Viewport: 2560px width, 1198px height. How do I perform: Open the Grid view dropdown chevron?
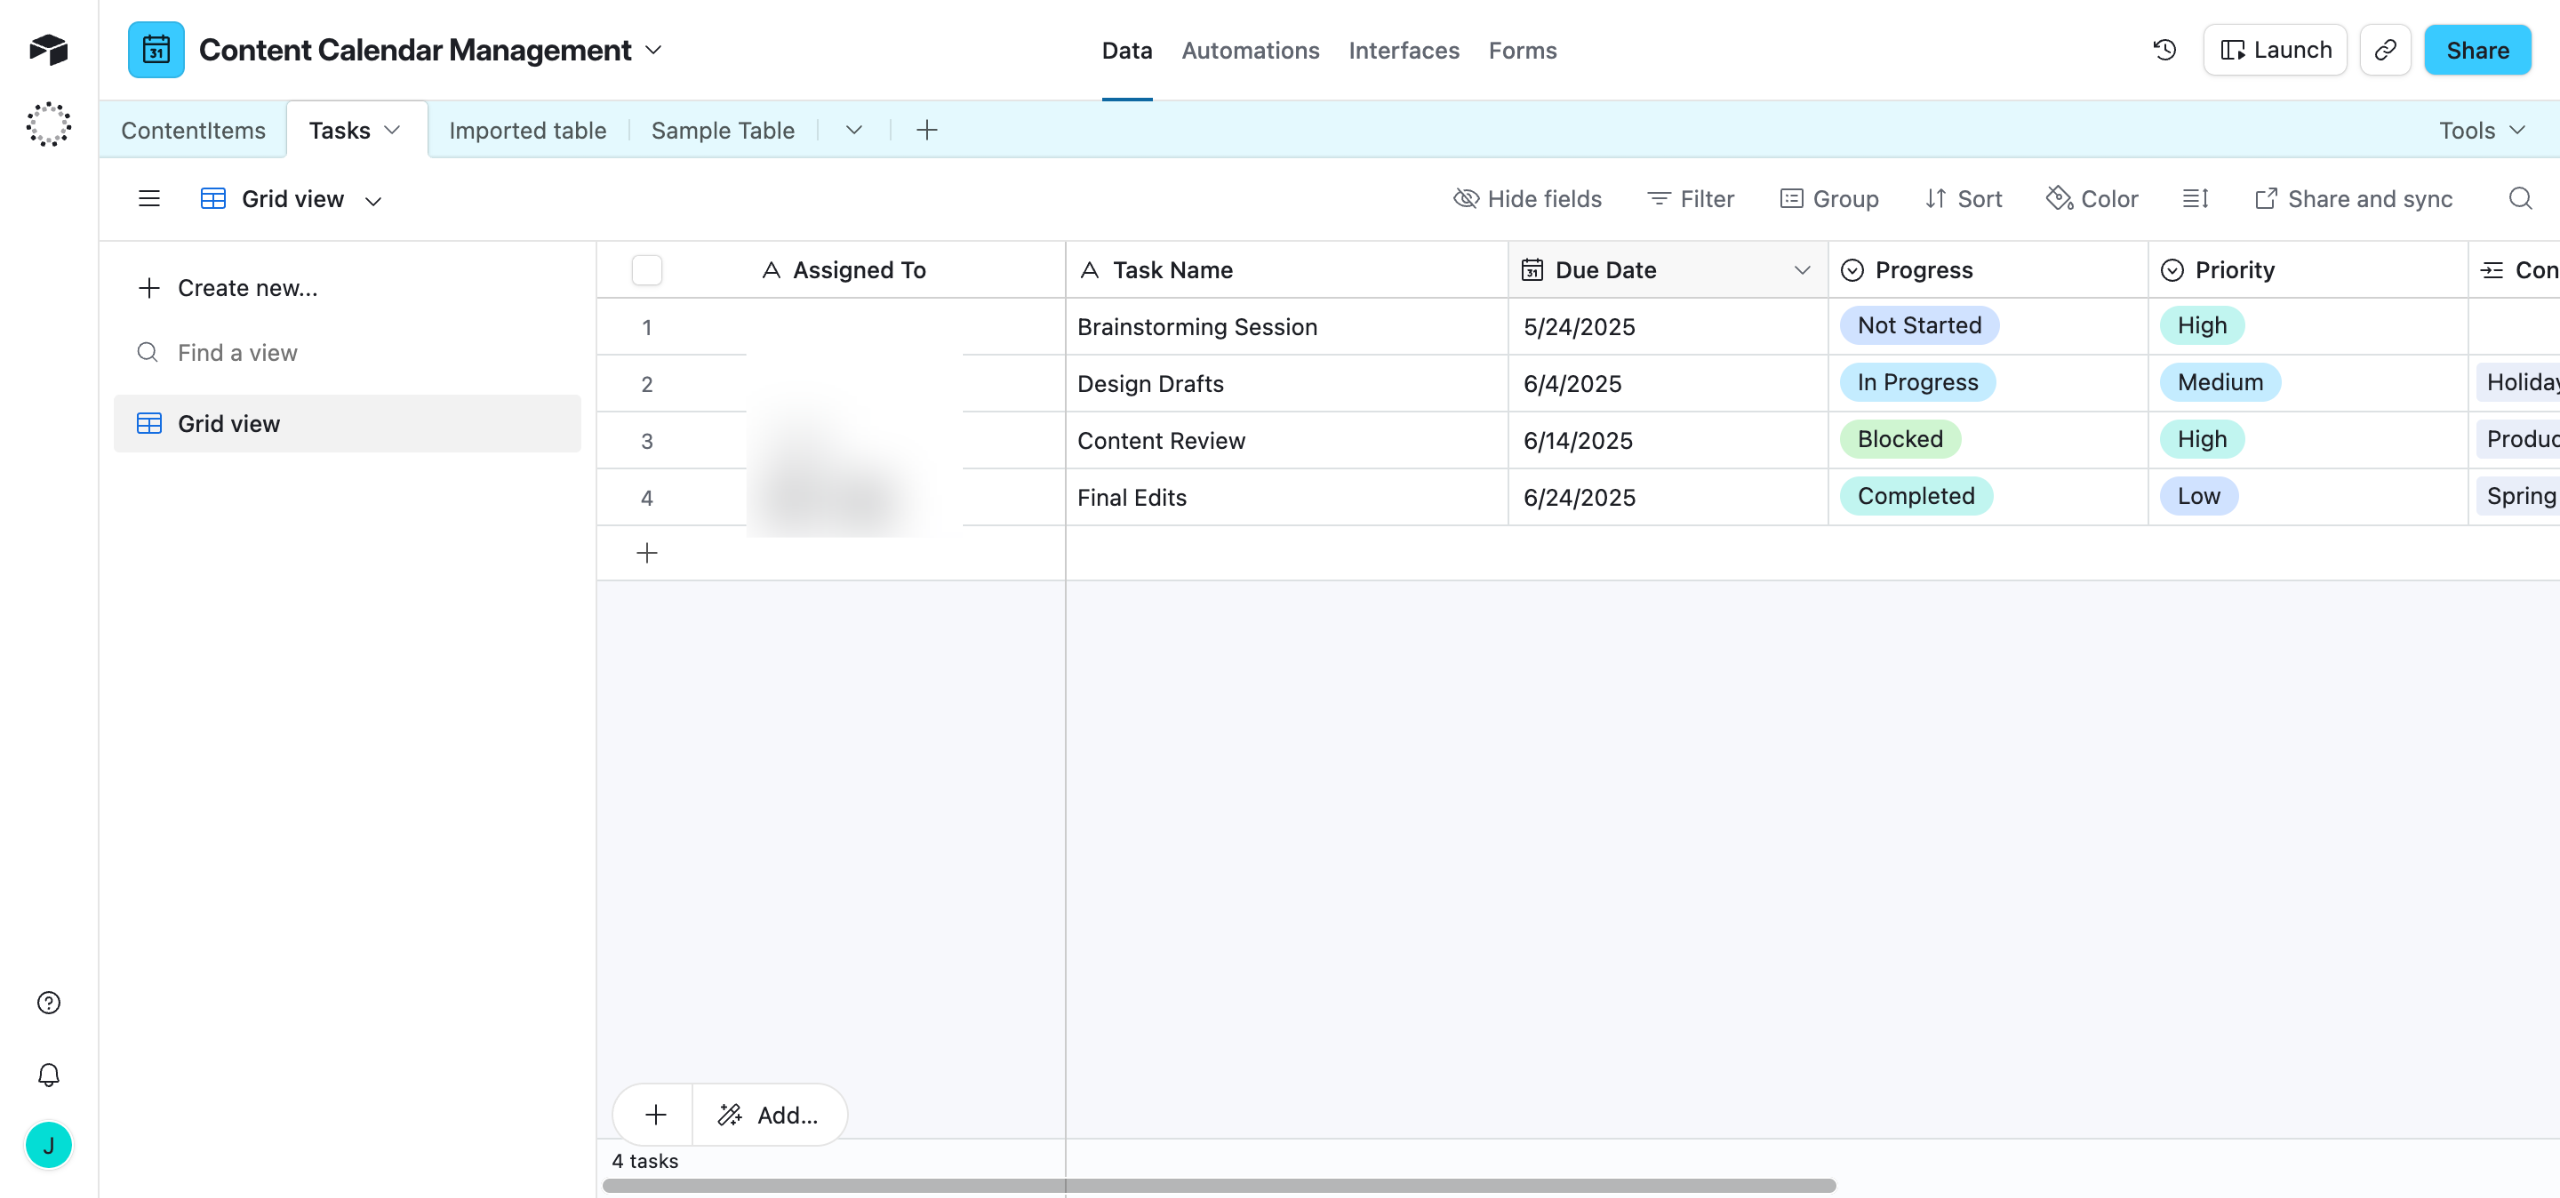pos(373,200)
